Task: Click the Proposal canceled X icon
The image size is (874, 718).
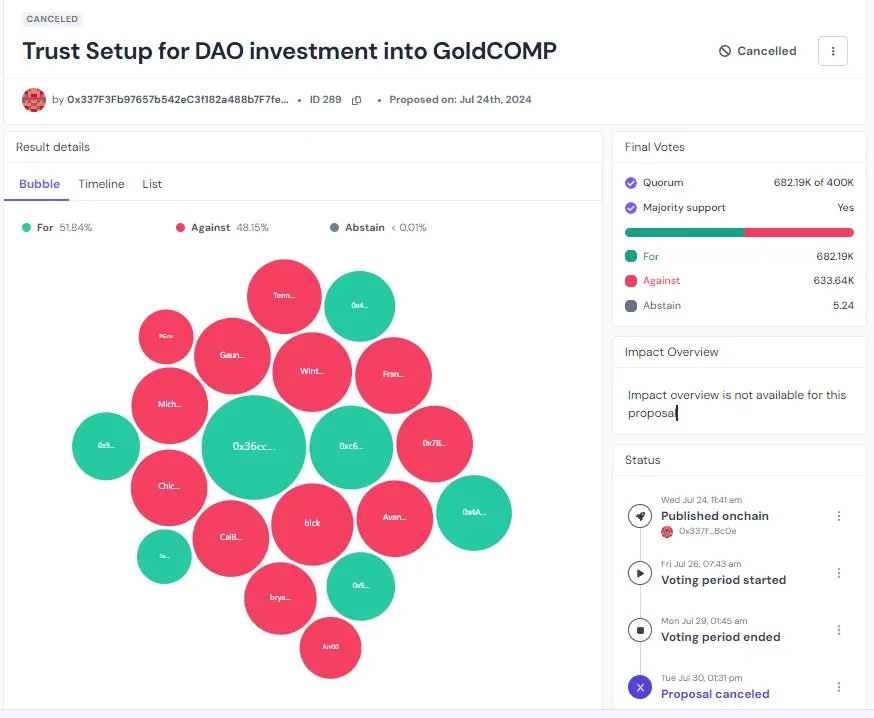Action: click(640, 687)
